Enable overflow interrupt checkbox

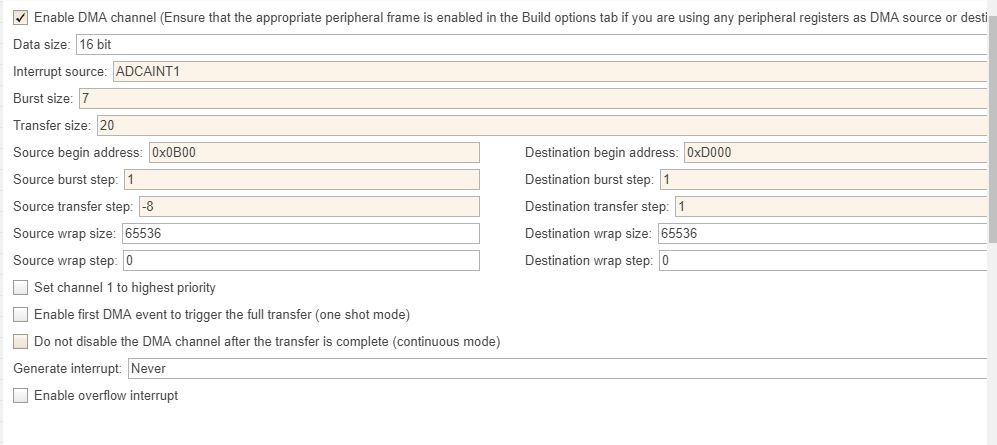pyautogui.click(x=20, y=396)
